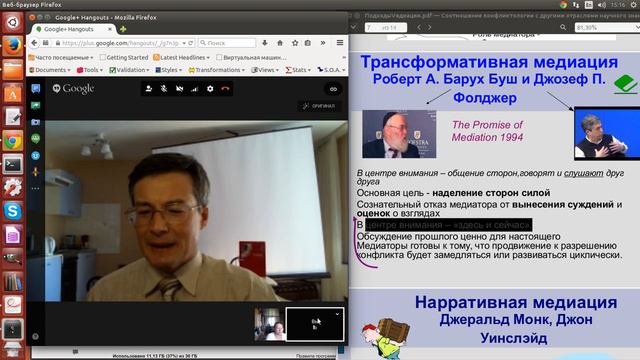Open Skype from the launcher

[13, 211]
